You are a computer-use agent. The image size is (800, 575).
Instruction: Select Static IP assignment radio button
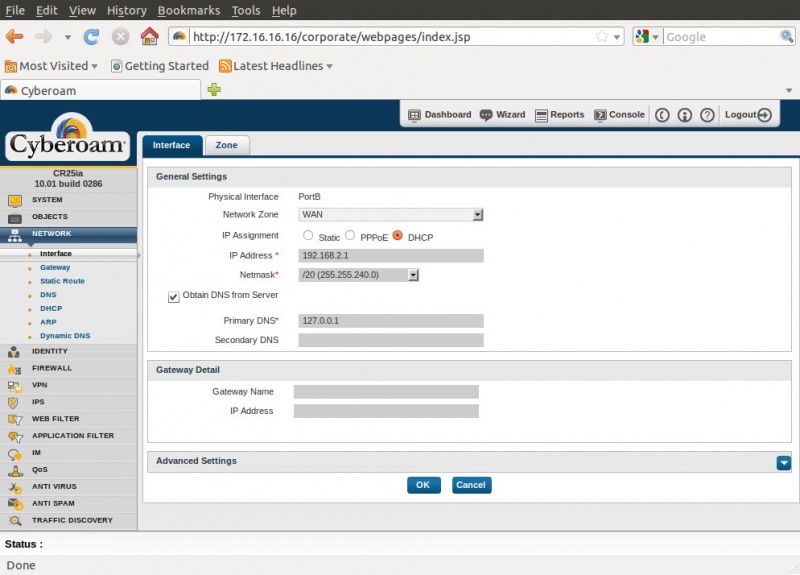[x=308, y=236]
